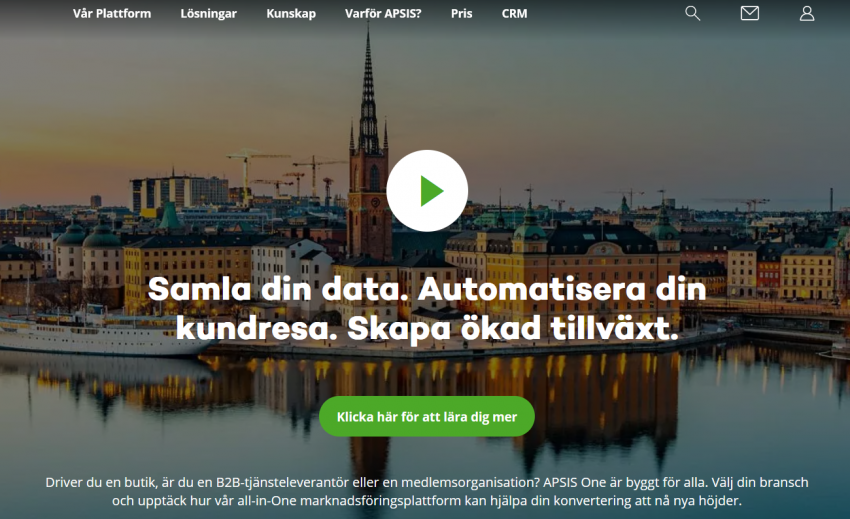This screenshot has height=519, width=850.
Task: Click the word "Automatisera" in the headline
Action: pyautogui.click(x=531, y=289)
